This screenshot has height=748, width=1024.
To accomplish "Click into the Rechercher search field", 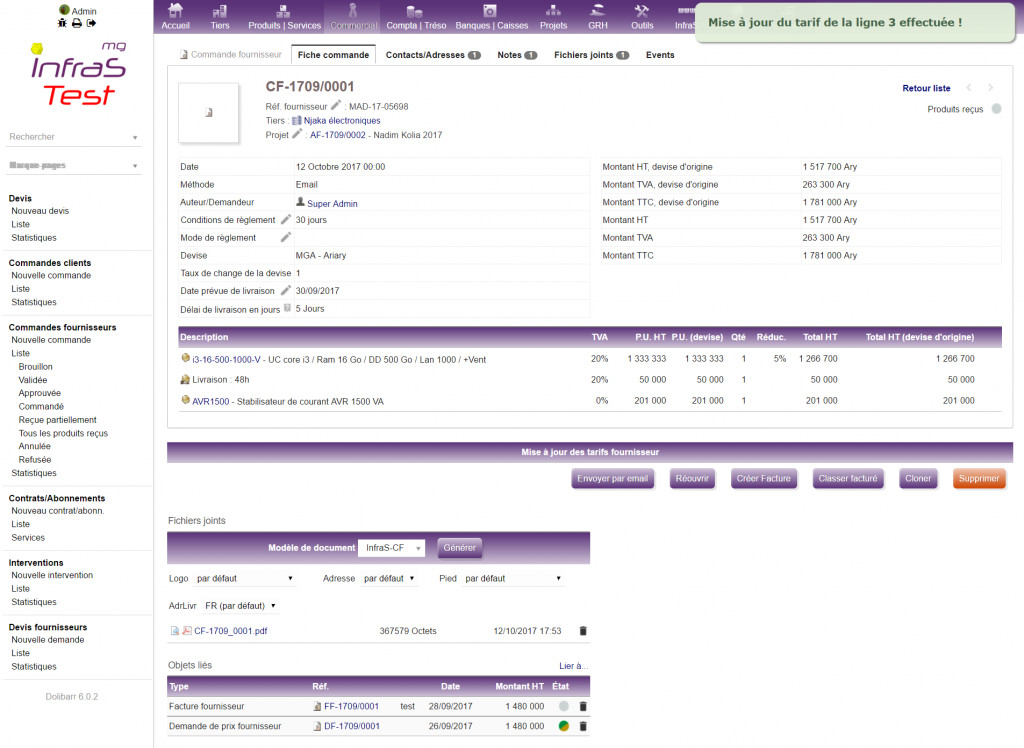I will coord(73,137).
